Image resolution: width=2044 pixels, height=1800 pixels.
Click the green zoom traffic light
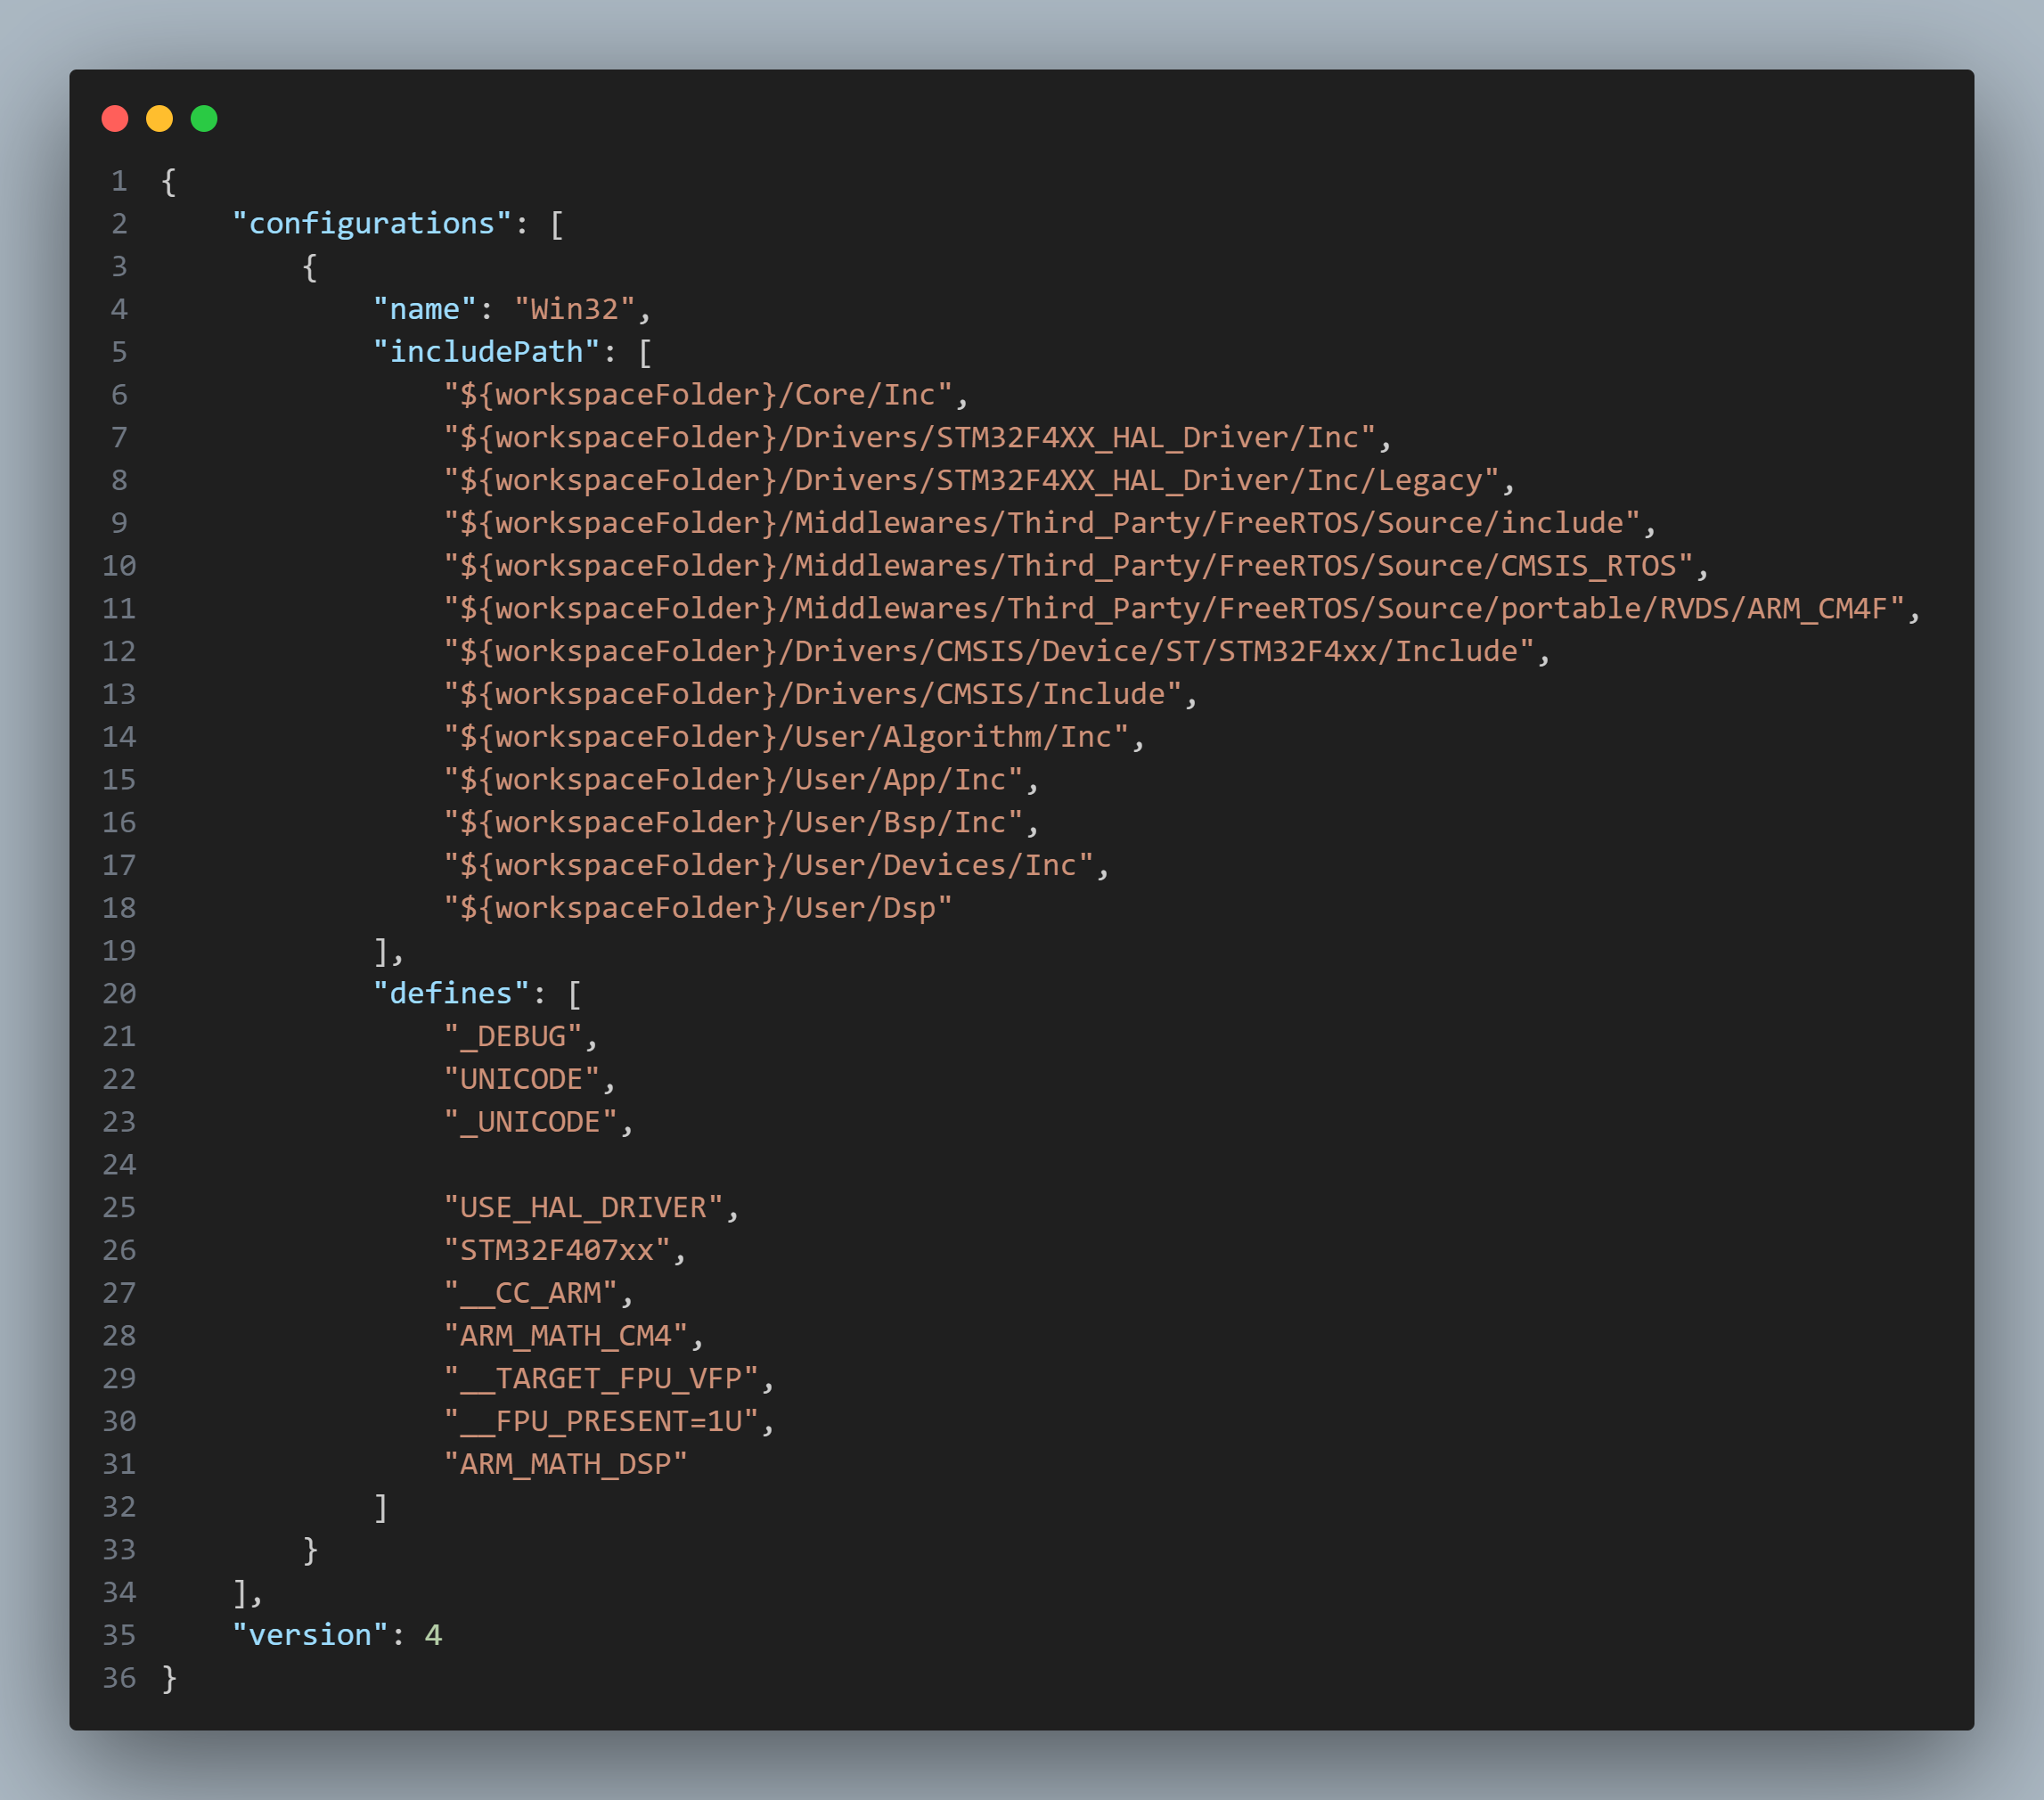(x=204, y=118)
